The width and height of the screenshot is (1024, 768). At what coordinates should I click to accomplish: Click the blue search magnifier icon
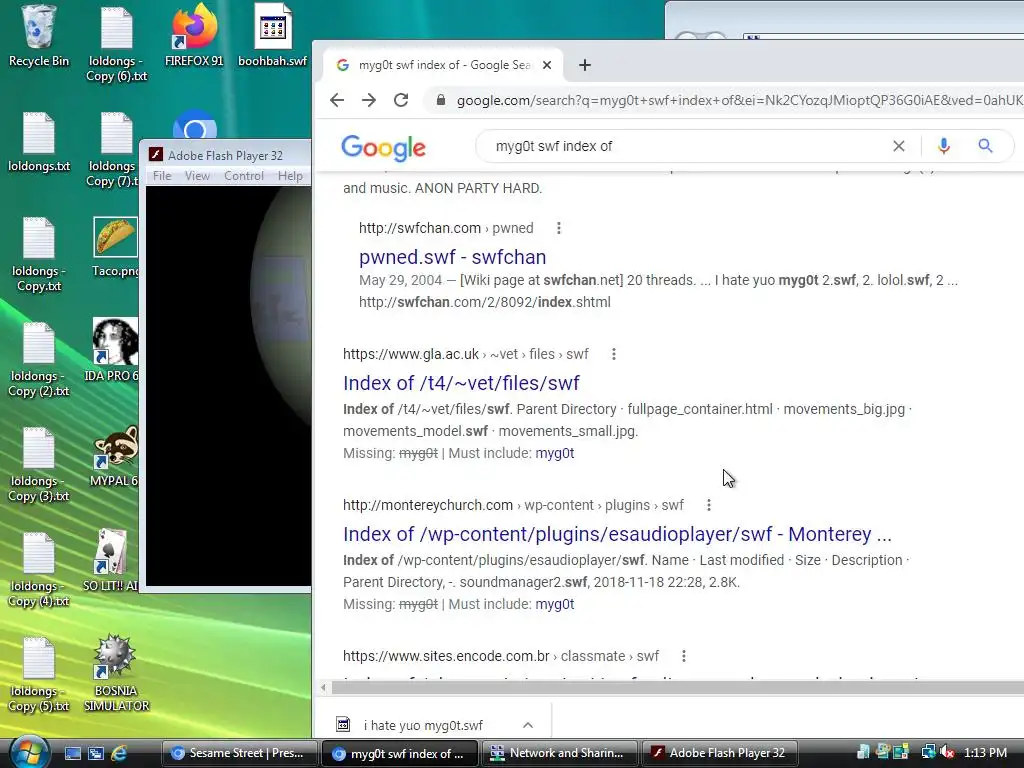pos(985,146)
